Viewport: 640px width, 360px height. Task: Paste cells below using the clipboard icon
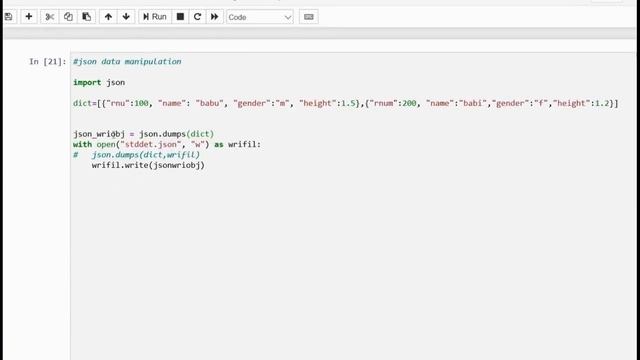(87, 17)
